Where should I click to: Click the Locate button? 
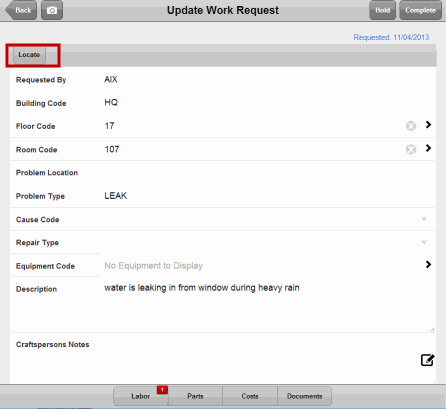point(29,55)
